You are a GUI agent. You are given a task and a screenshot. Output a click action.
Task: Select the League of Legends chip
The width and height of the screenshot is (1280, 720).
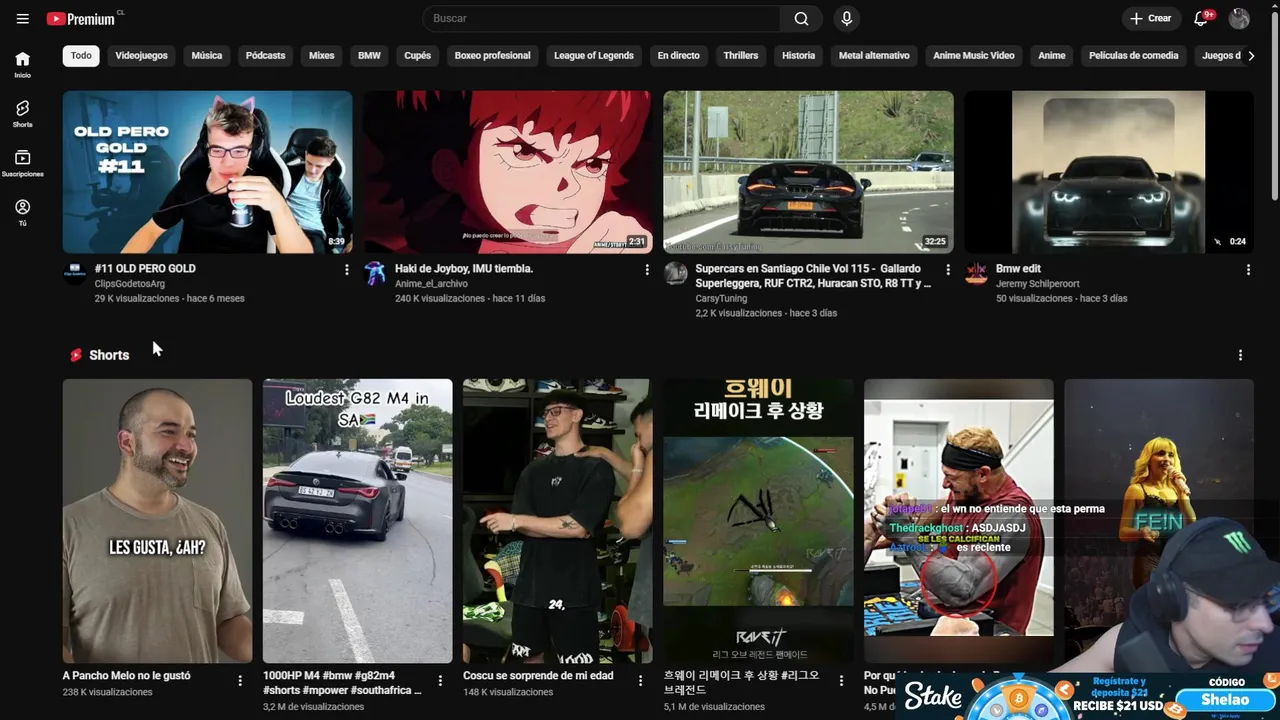pyautogui.click(x=594, y=56)
